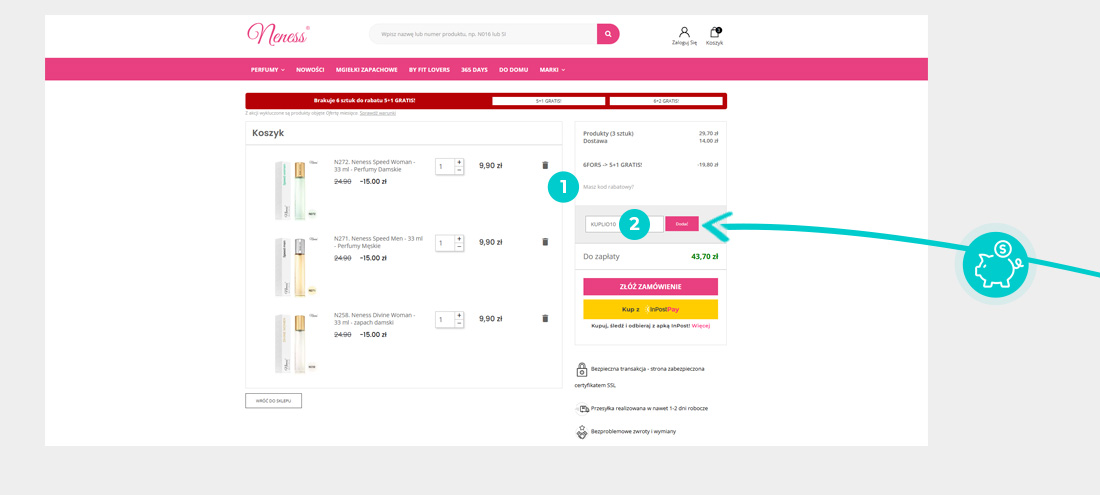The height and width of the screenshot is (495, 1100).
Task: Delete N272 Neness Speed Woman from cart
Action: 545,165
